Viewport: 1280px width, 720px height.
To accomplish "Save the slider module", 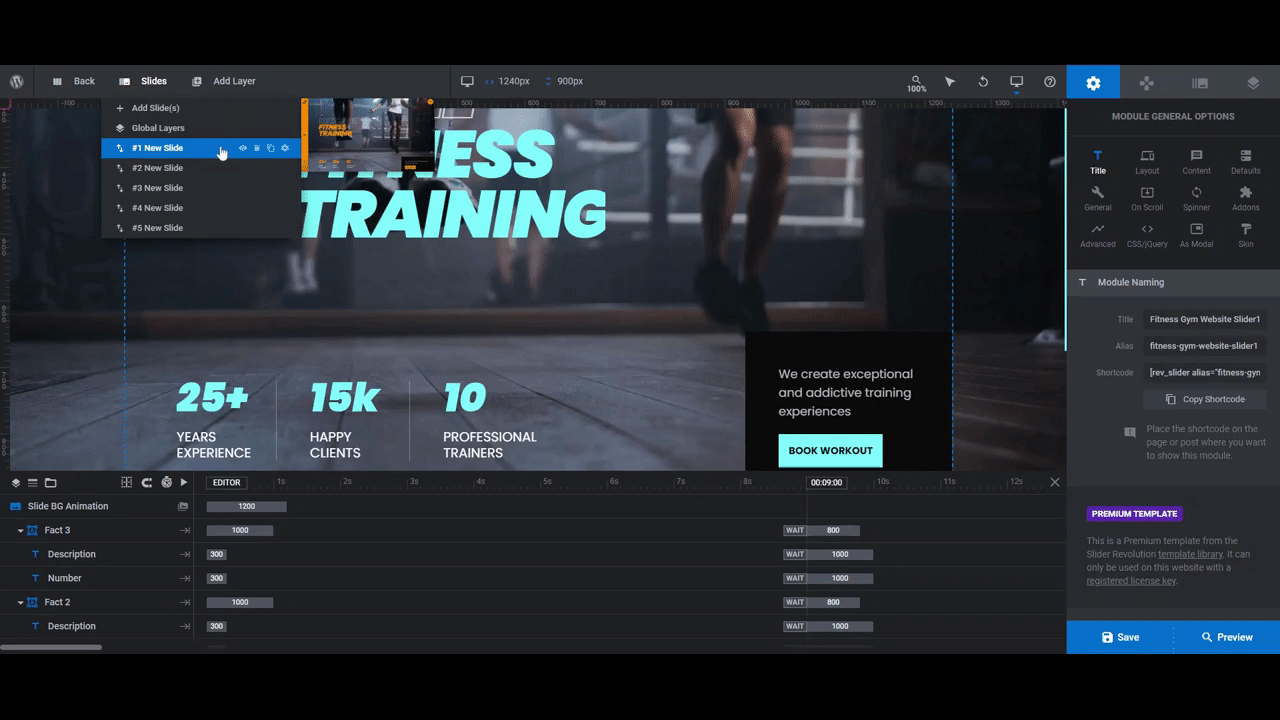I will (1120, 637).
